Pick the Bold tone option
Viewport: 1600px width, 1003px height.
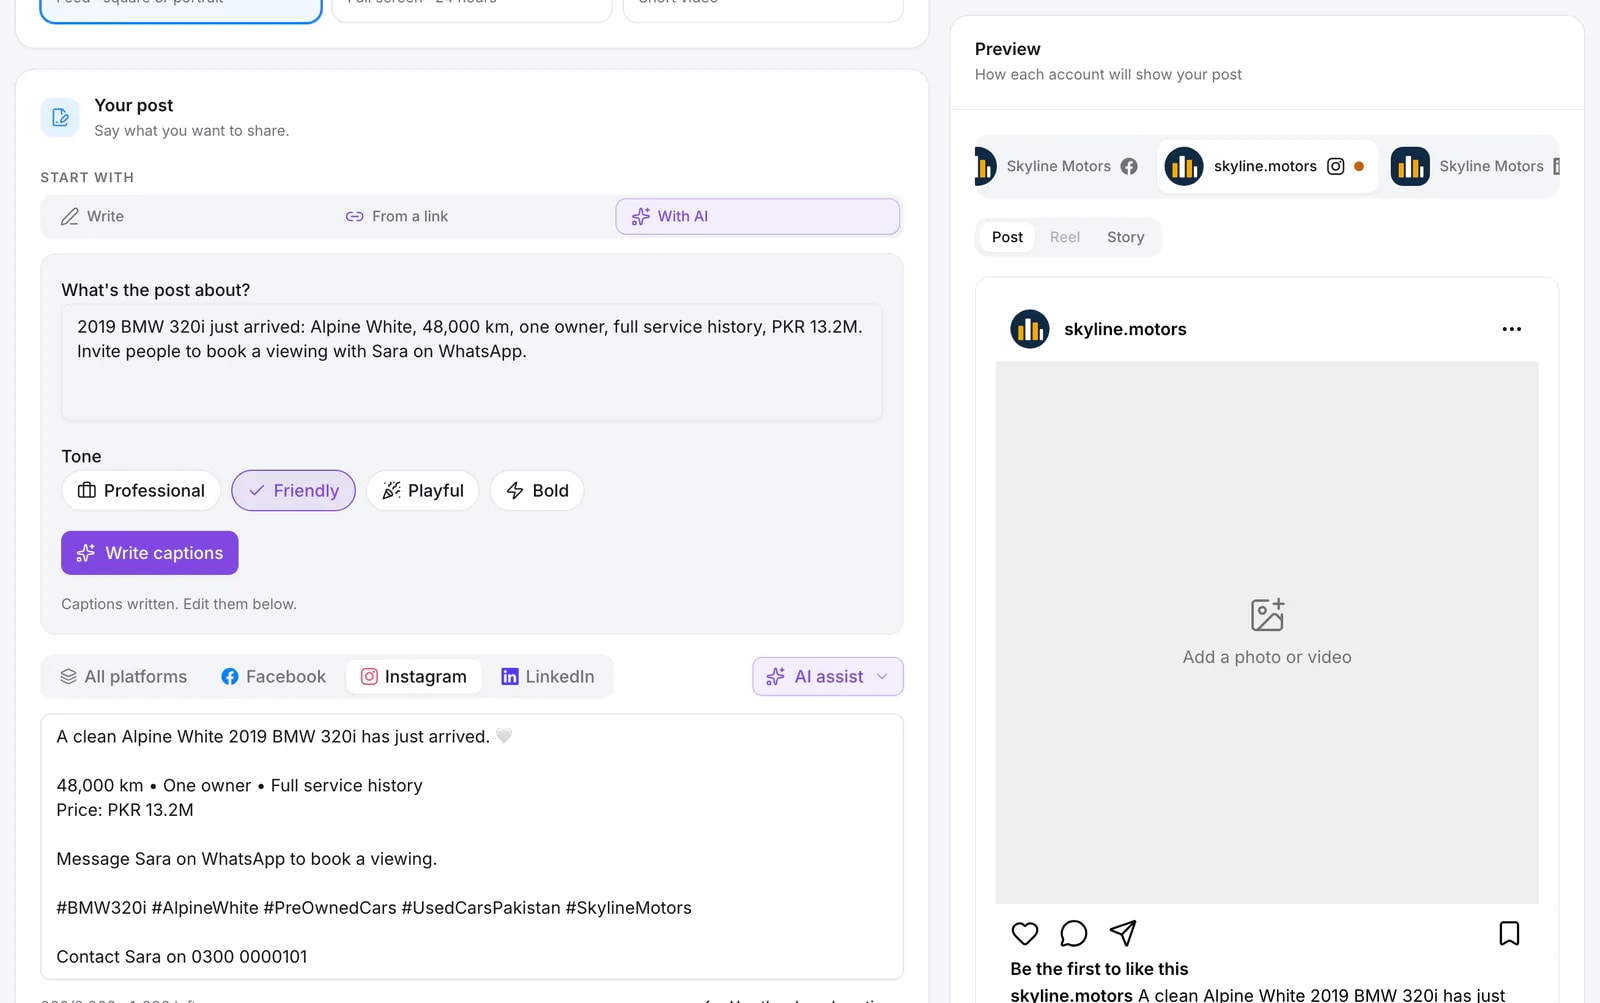pyautogui.click(x=537, y=491)
